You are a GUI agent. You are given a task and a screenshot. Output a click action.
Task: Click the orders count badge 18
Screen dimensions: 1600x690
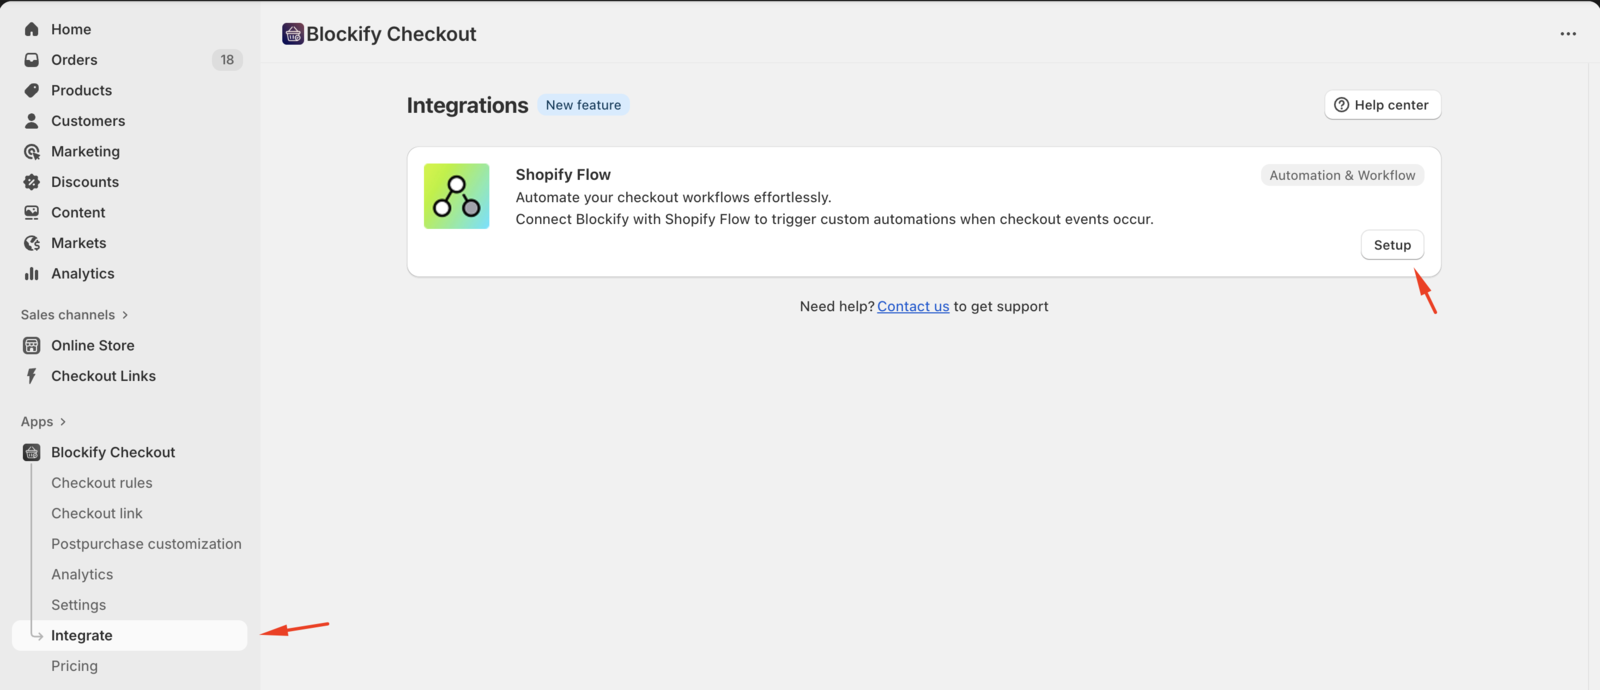227,60
